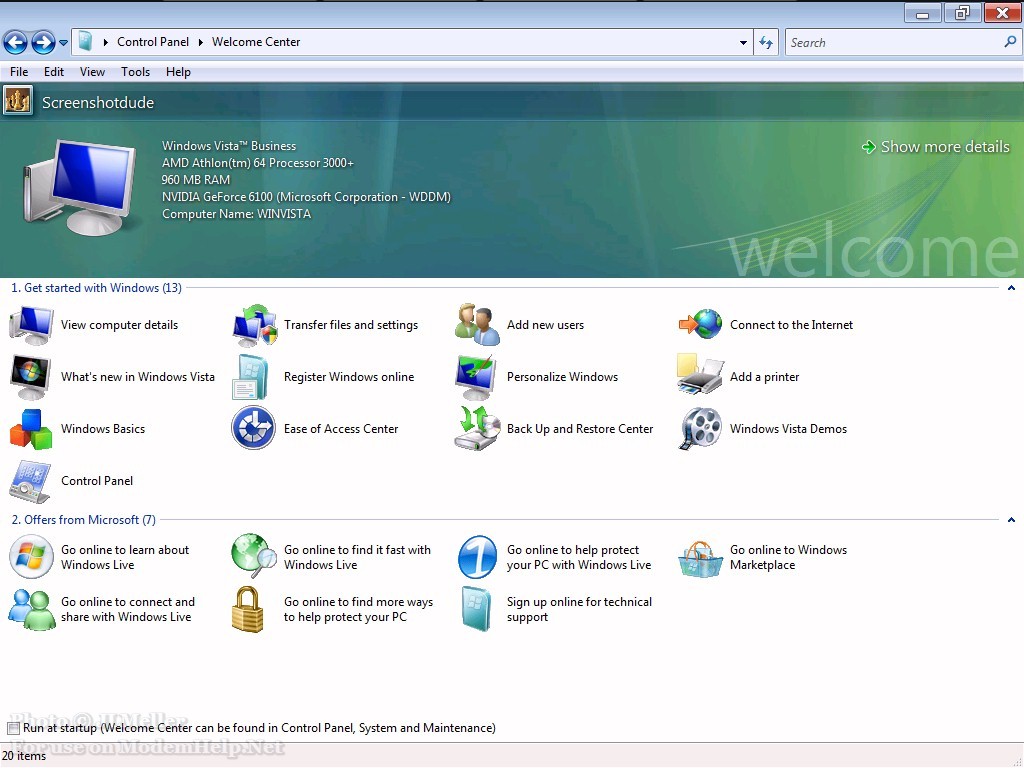Open the File menu

(x=19, y=72)
